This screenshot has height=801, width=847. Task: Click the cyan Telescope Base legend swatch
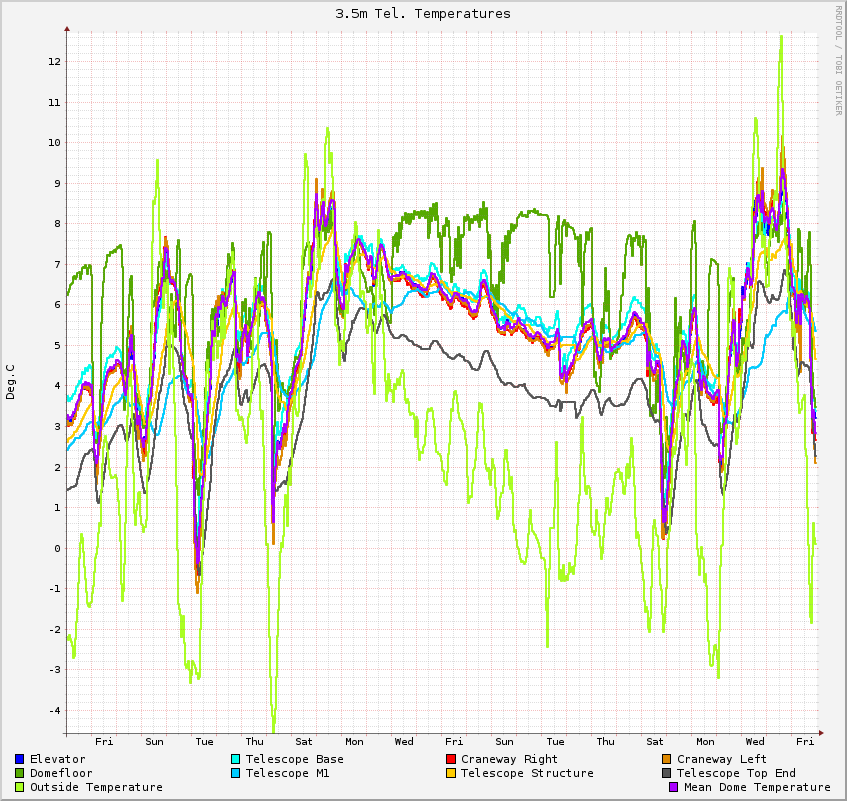pos(236,759)
